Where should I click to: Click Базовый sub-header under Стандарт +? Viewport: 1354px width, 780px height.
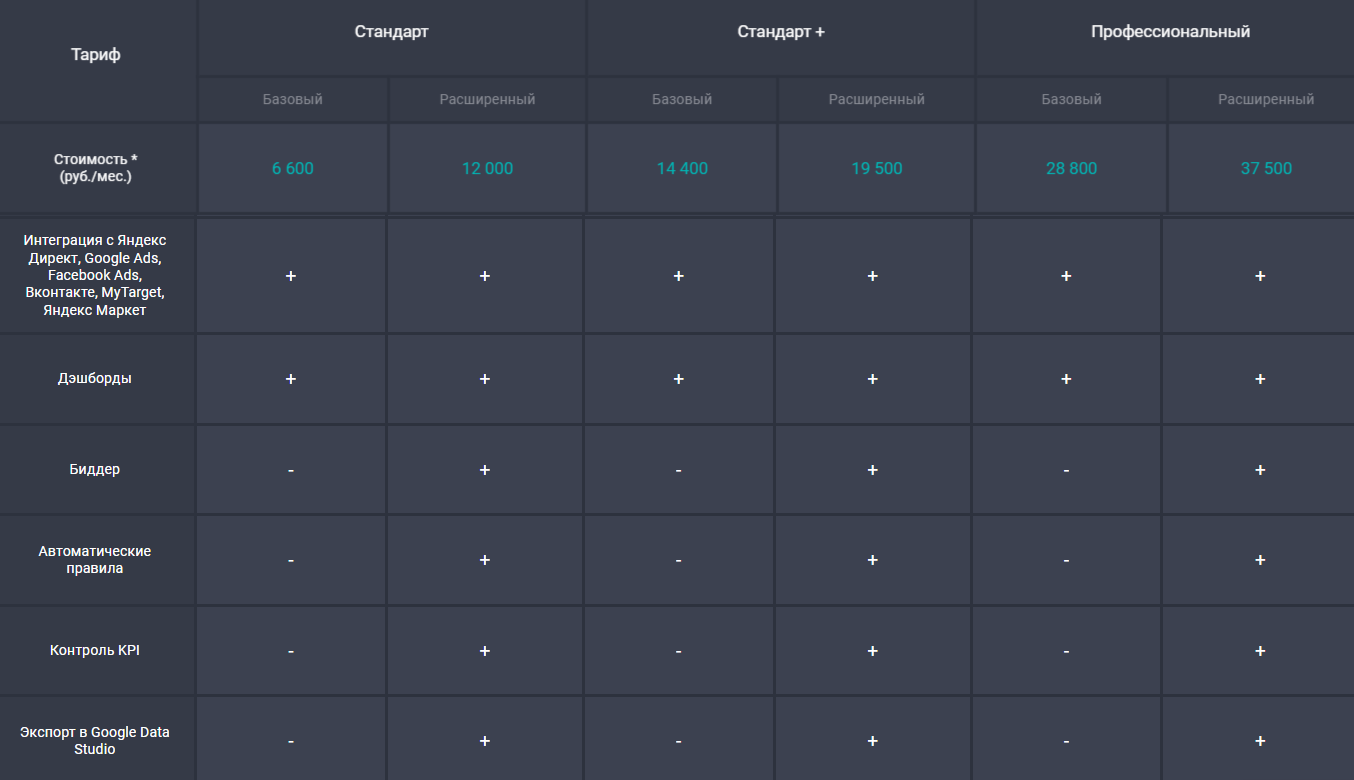pos(682,100)
